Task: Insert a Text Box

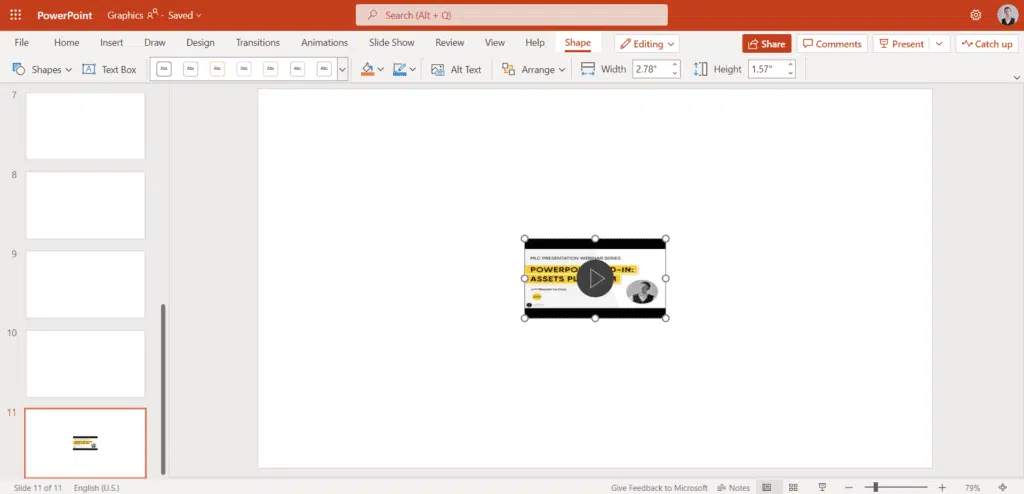Action: tap(109, 70)
